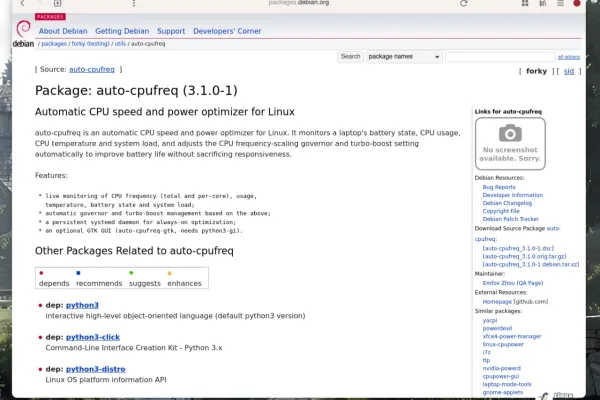Open python3 dependency link
600x400 pixels.
pyautogui.click(x=82, y=305)
